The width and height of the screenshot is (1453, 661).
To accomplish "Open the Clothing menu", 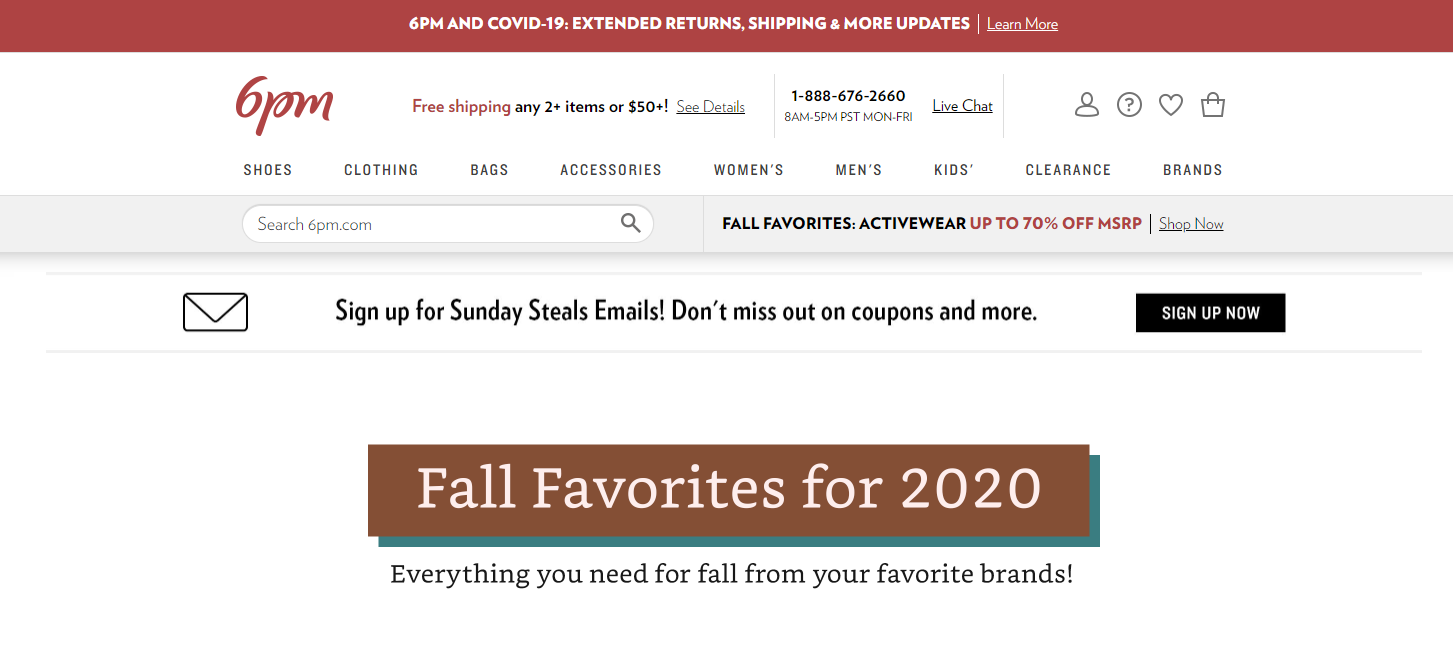I will coord(381,170).
